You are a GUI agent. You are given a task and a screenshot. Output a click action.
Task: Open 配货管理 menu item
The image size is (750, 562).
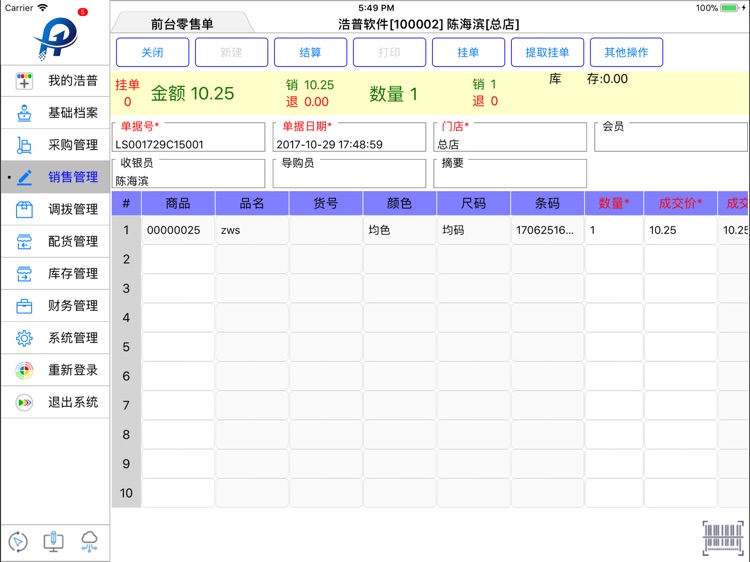tap(55, 242)
